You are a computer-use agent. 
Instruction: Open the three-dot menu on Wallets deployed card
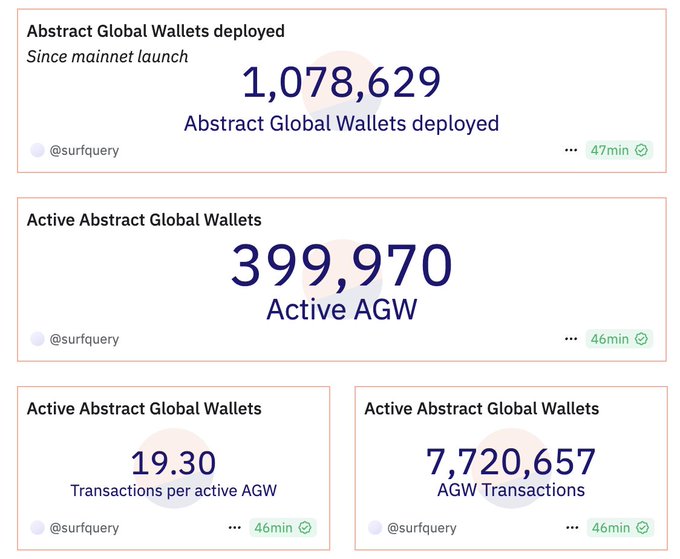click(571, 150)
